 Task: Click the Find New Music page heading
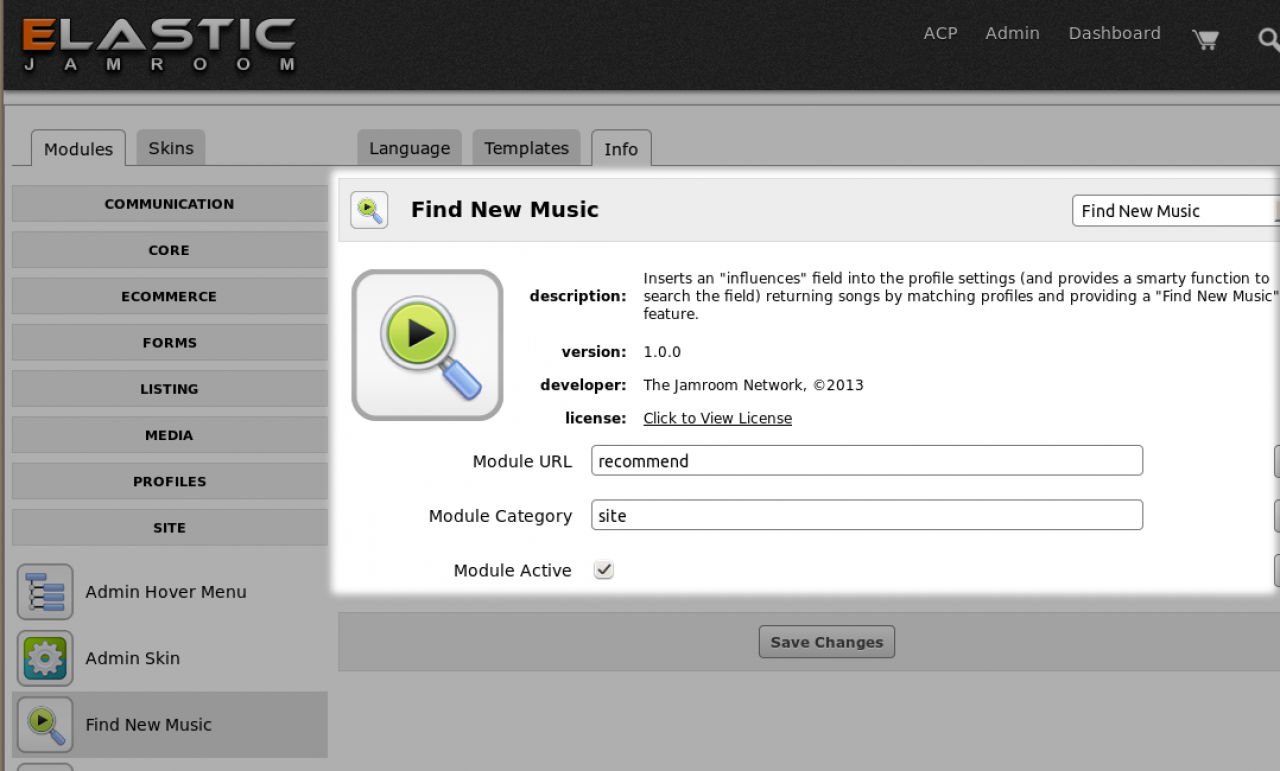(x=505, y=210)
